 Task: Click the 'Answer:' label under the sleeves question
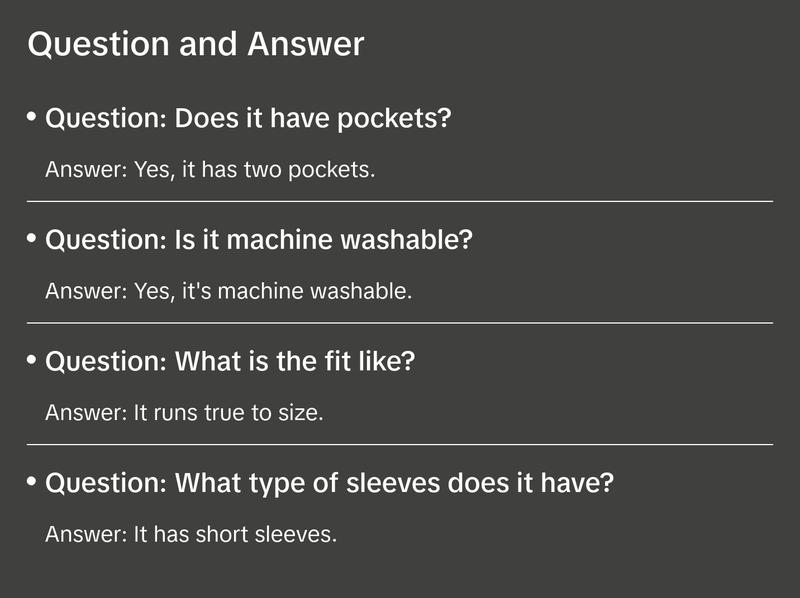point(86,534)
